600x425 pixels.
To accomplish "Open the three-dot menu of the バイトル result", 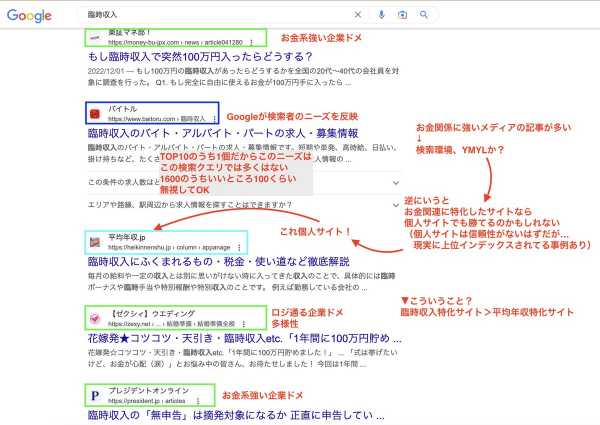I will coord(214,119).
